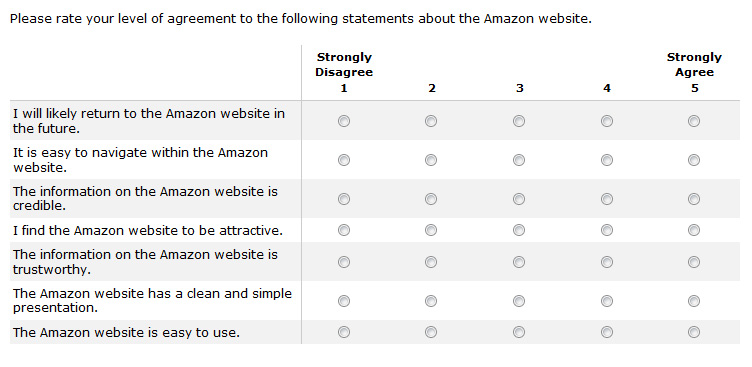Select rating 1 for returning to Amazon website
The width and height of the screenshot is (752, 367).
[x=344, y=121]
